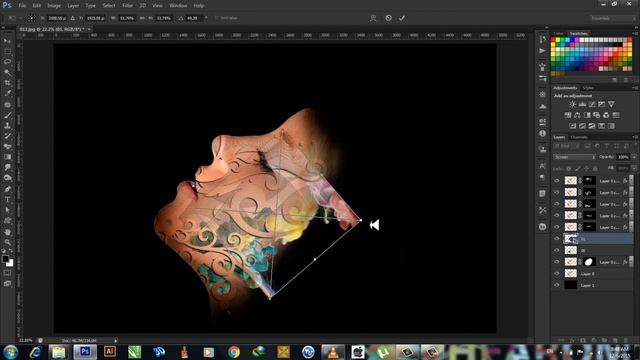Screen dimensions: 640x360
Task: Open the File menu
Action: click(x=22, y=6)
